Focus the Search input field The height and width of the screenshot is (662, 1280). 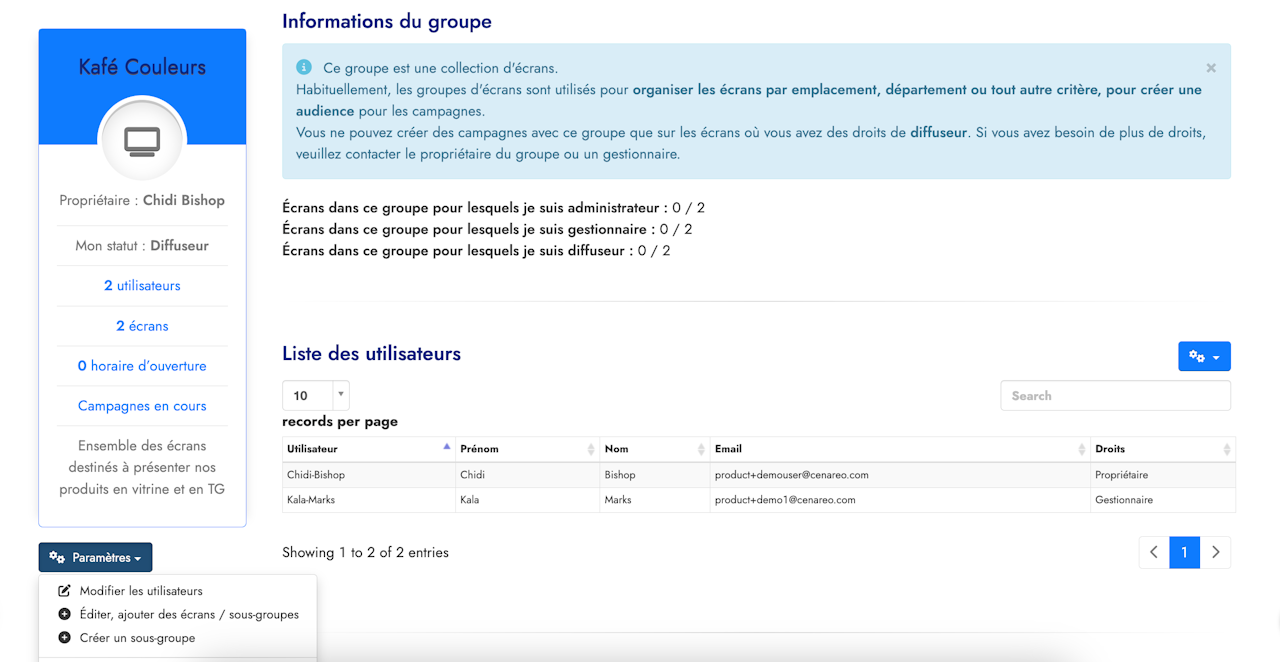click(x=1115, y=395)
